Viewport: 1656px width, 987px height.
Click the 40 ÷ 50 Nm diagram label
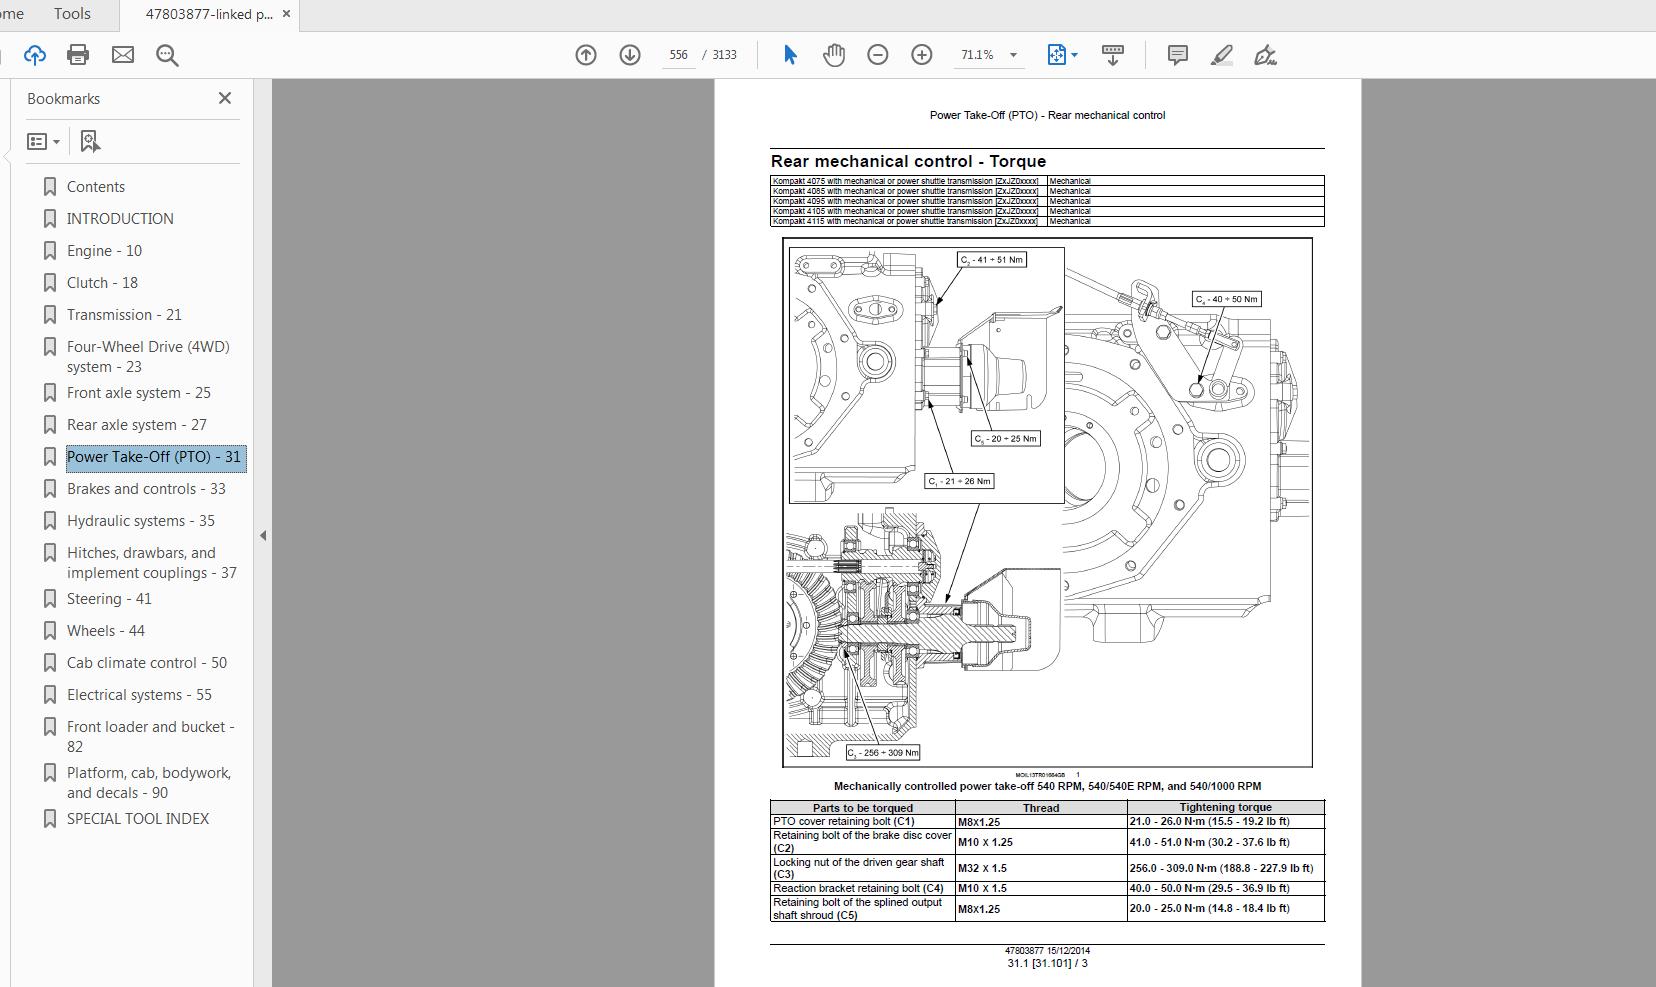point(1227,299)
